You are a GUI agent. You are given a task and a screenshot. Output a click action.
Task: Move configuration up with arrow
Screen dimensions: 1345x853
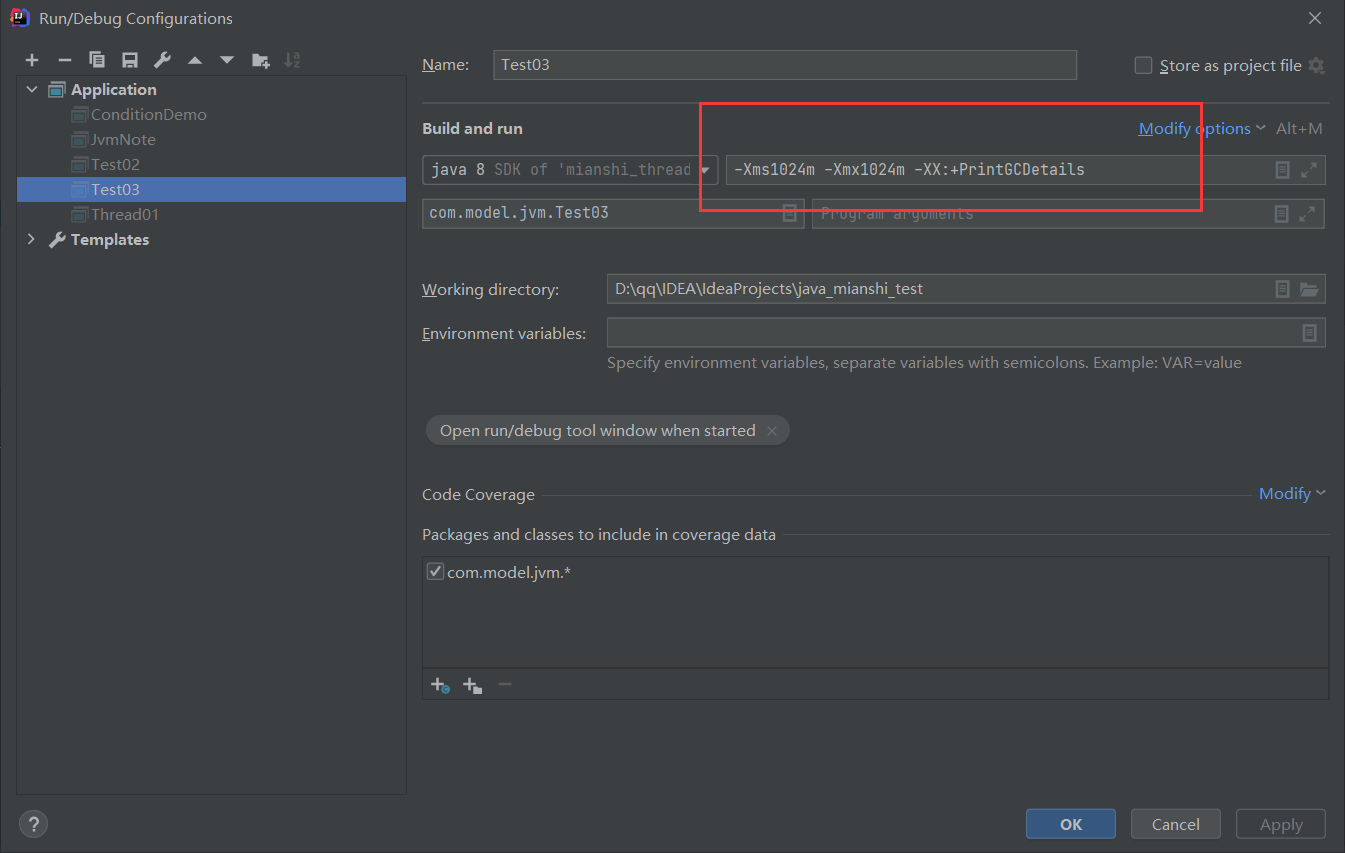194,60
